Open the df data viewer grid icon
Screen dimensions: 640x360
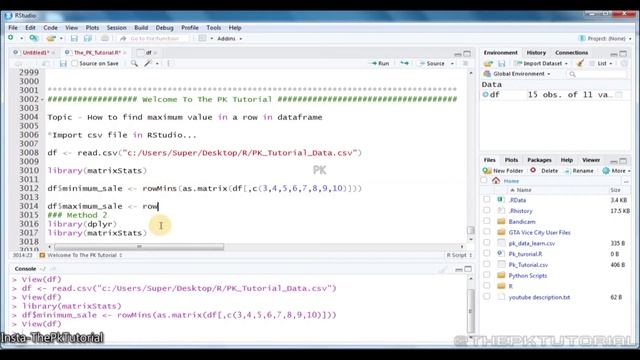(x=619, y=95)
